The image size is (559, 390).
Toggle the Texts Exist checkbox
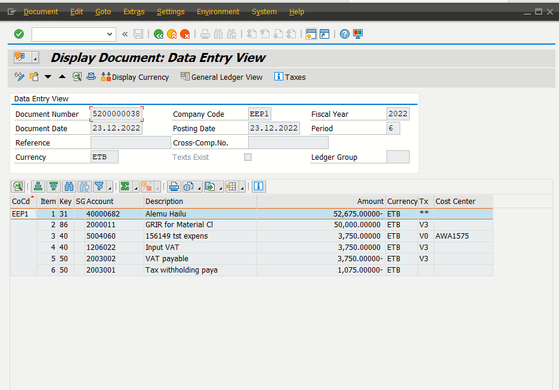248,157
